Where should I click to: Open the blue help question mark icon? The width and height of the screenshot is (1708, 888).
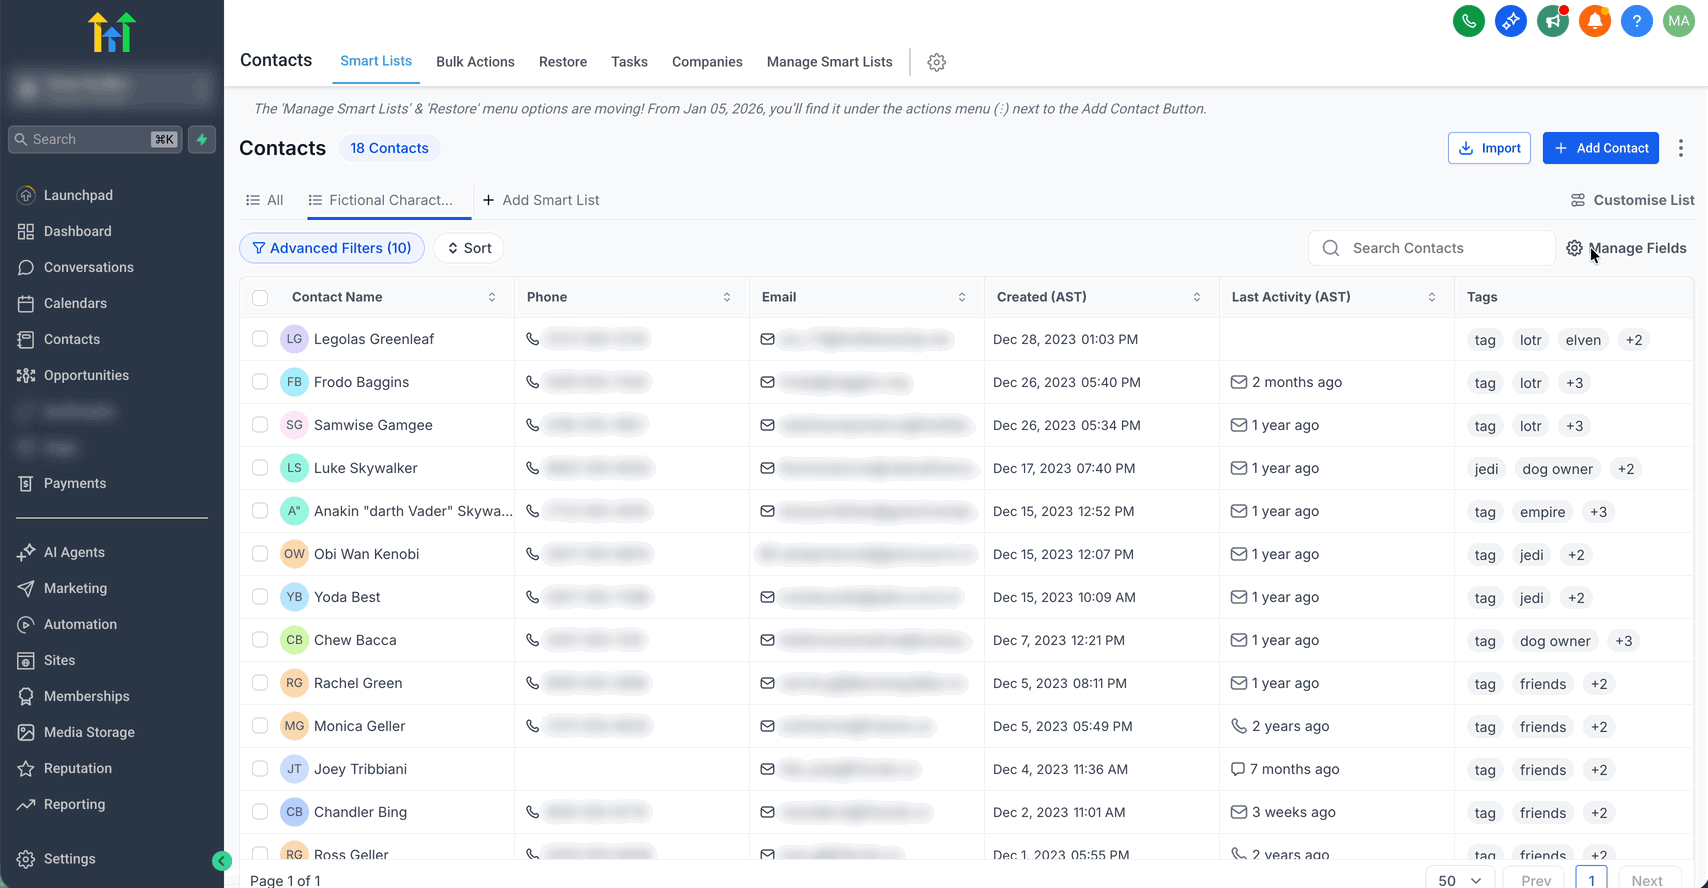click(x=1636, y=21)
